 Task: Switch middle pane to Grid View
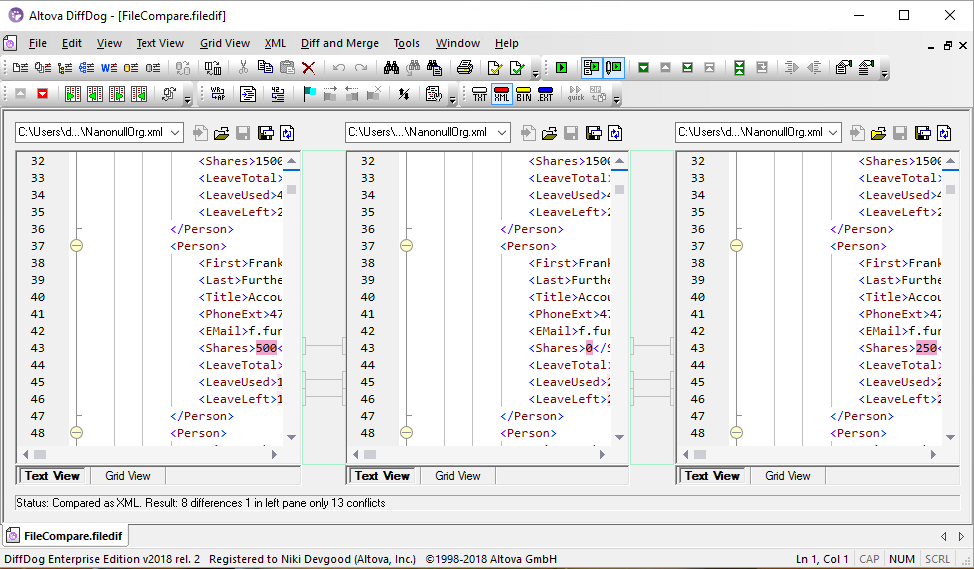(x=458, y=476)
